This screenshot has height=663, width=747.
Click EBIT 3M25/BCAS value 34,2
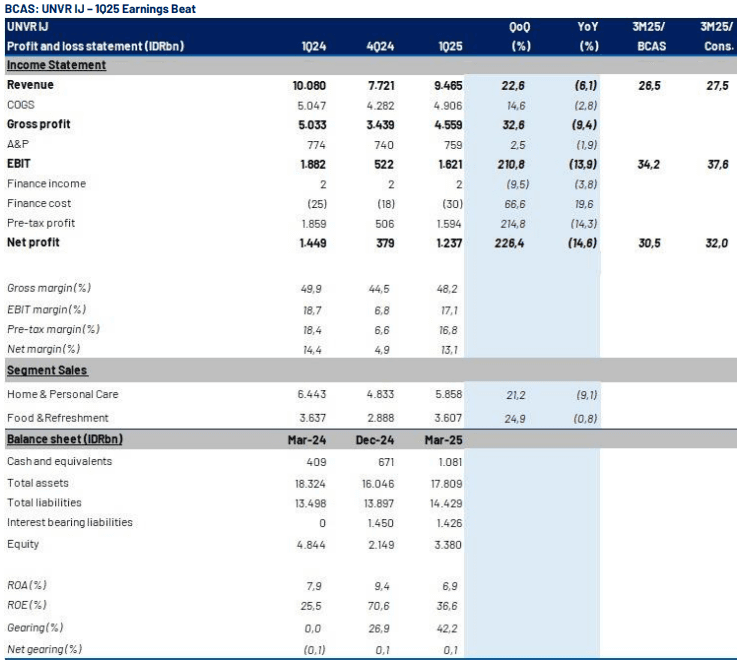click(x=649, y=165)
